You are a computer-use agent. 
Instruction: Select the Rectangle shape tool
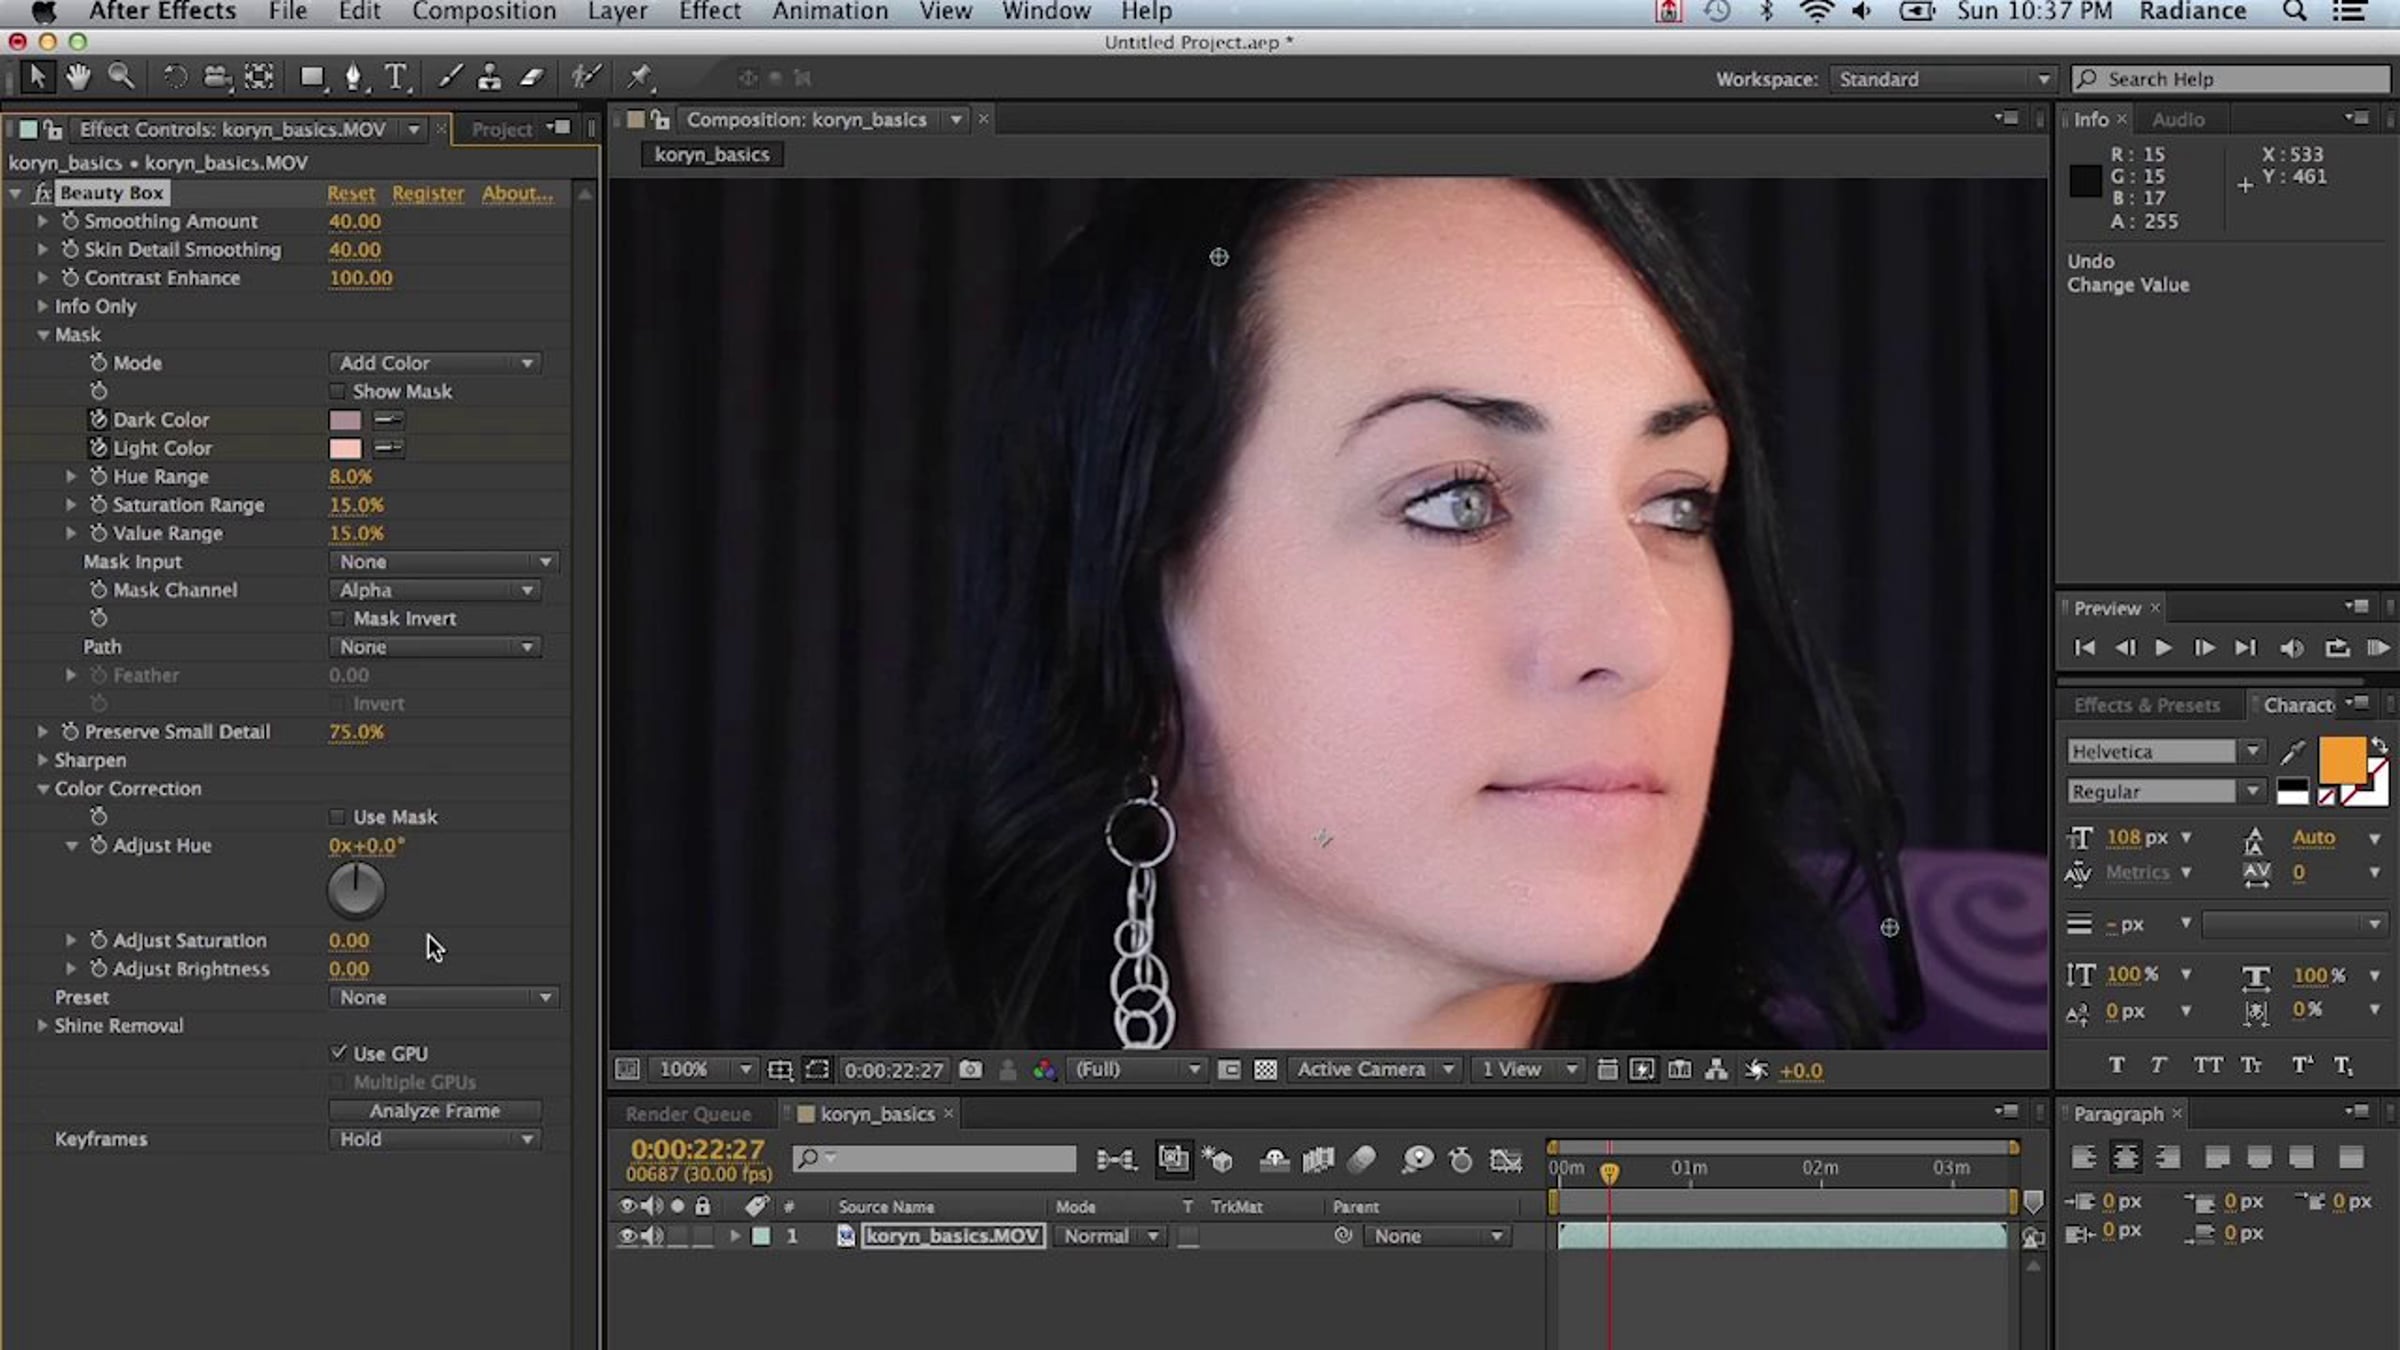tap(312, 77)
